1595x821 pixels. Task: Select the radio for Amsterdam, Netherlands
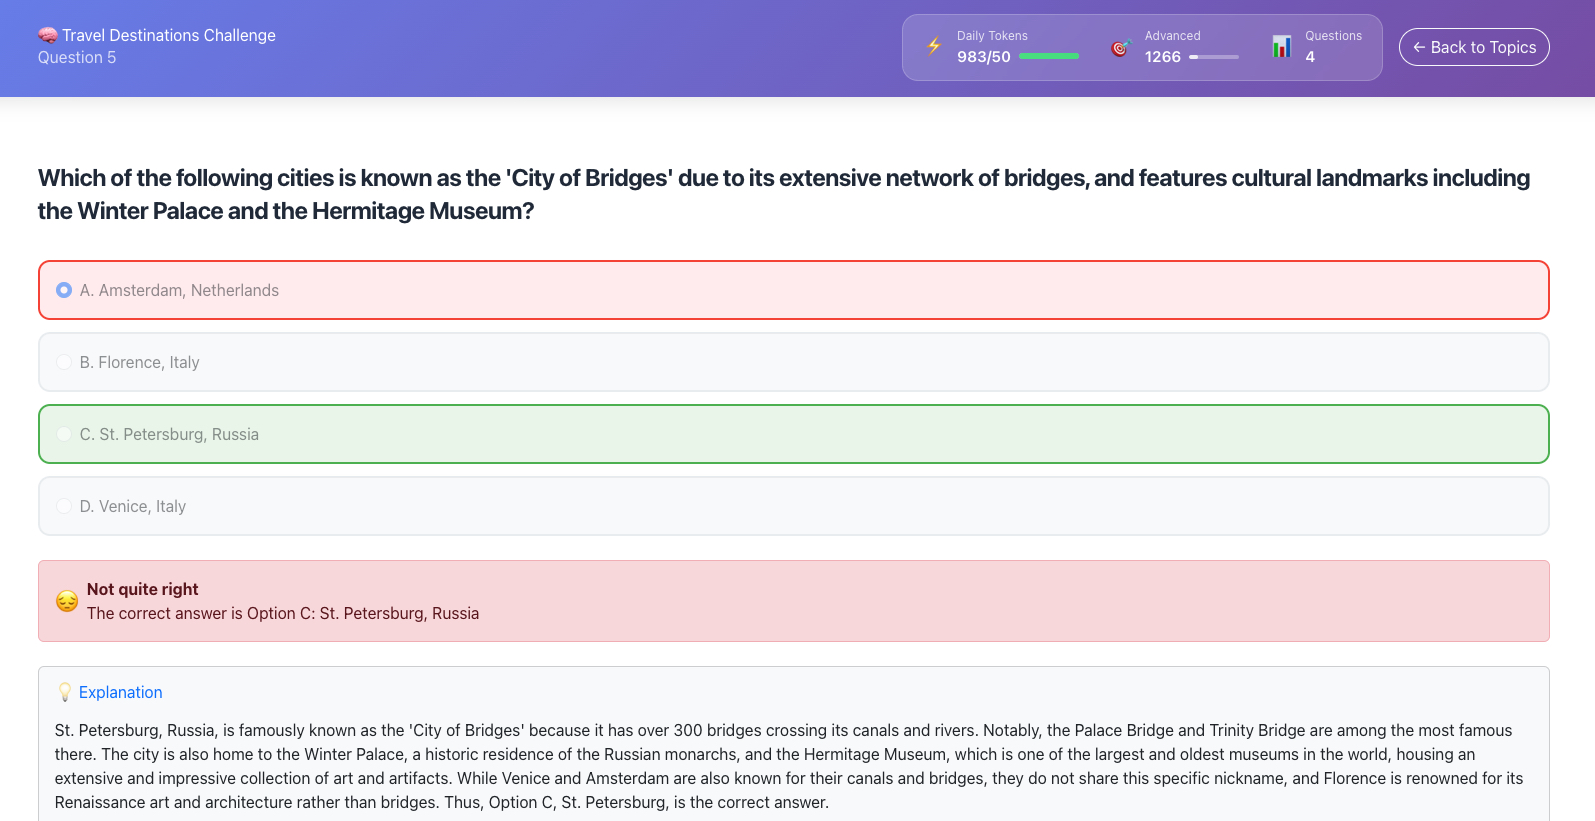click(x=64, y=290)
